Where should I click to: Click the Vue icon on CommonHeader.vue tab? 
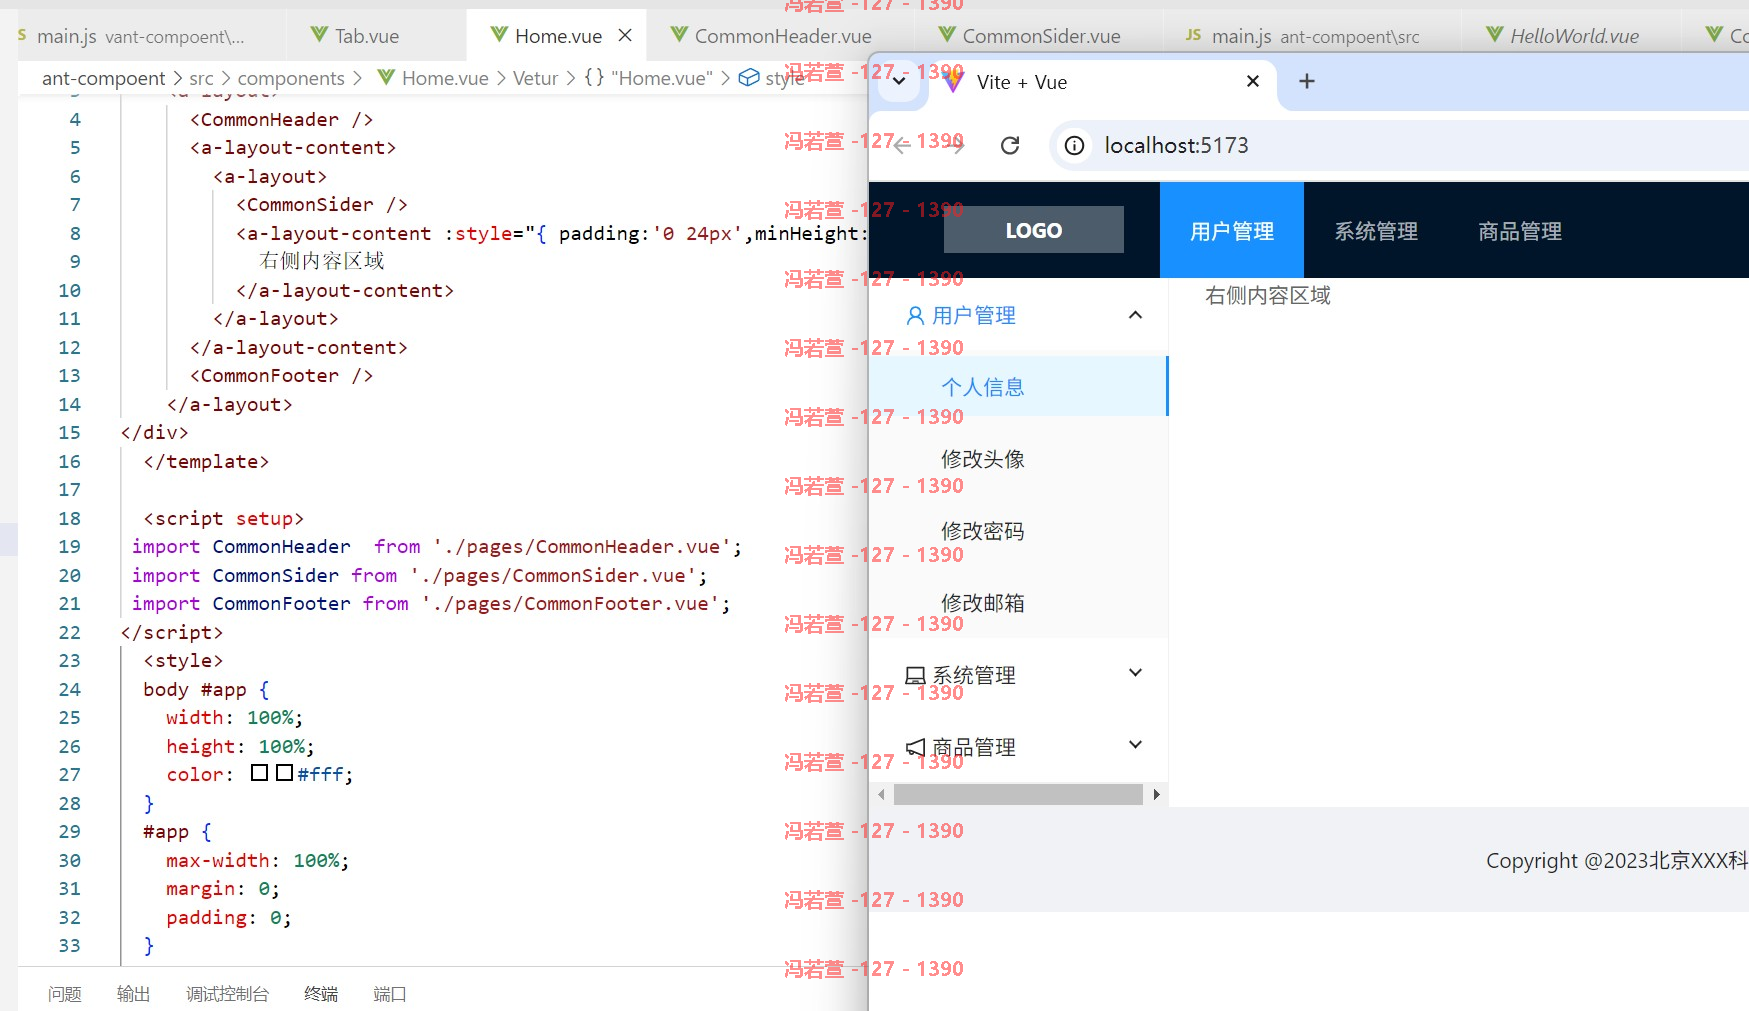coord(679,35)
